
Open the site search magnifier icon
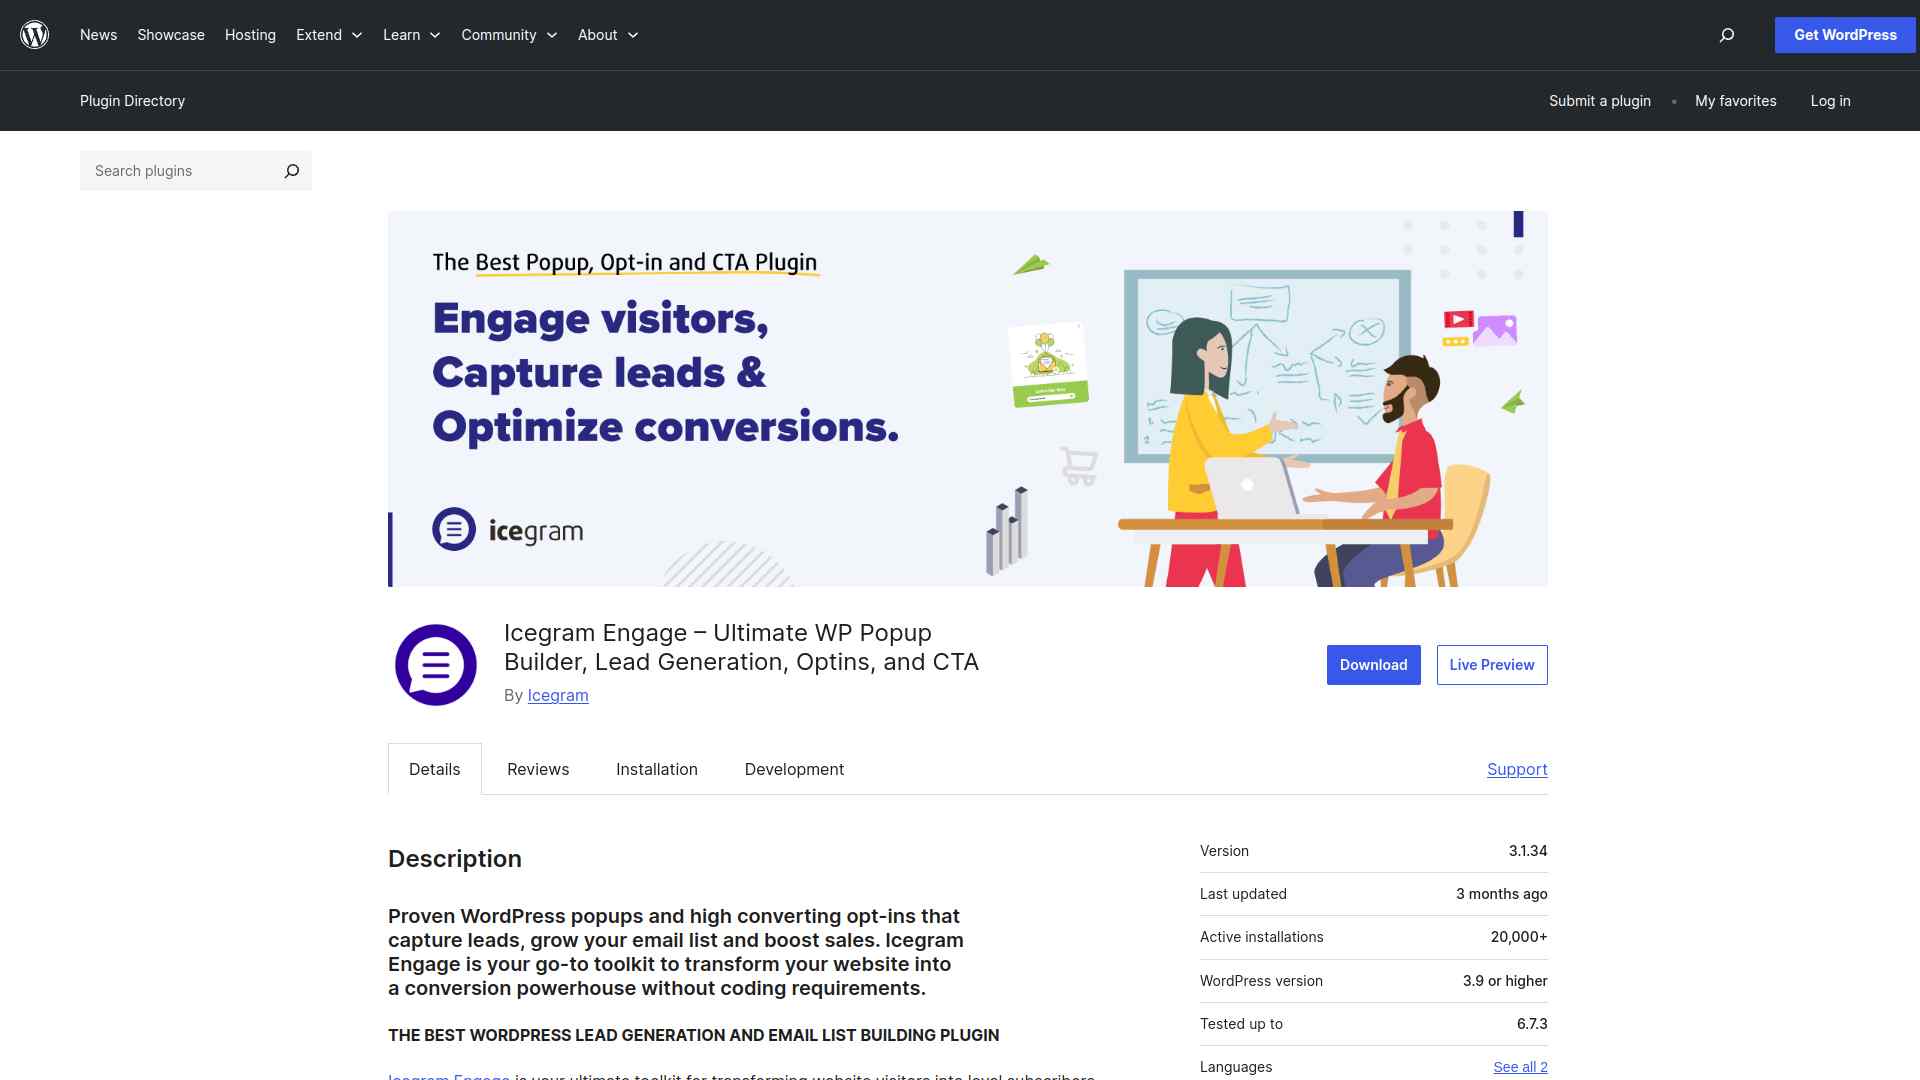1726,35
